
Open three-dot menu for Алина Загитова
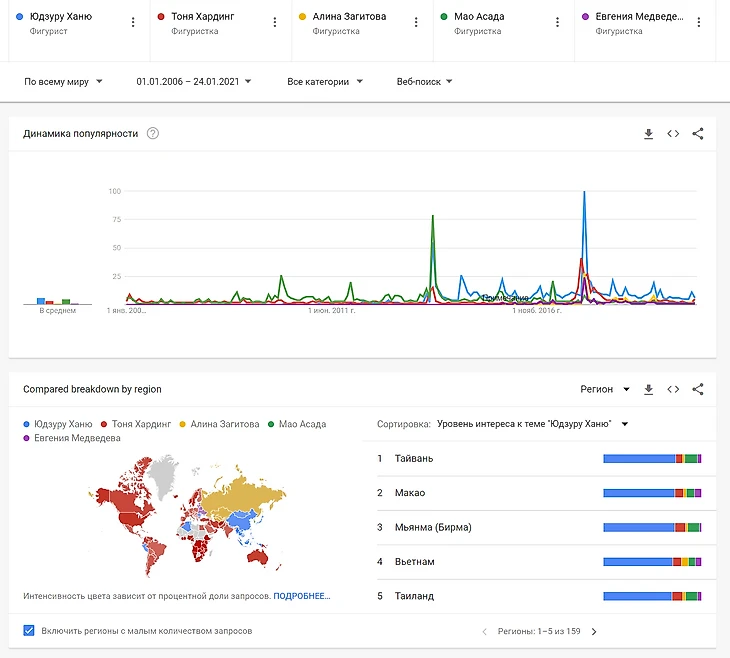pos(416,22)
